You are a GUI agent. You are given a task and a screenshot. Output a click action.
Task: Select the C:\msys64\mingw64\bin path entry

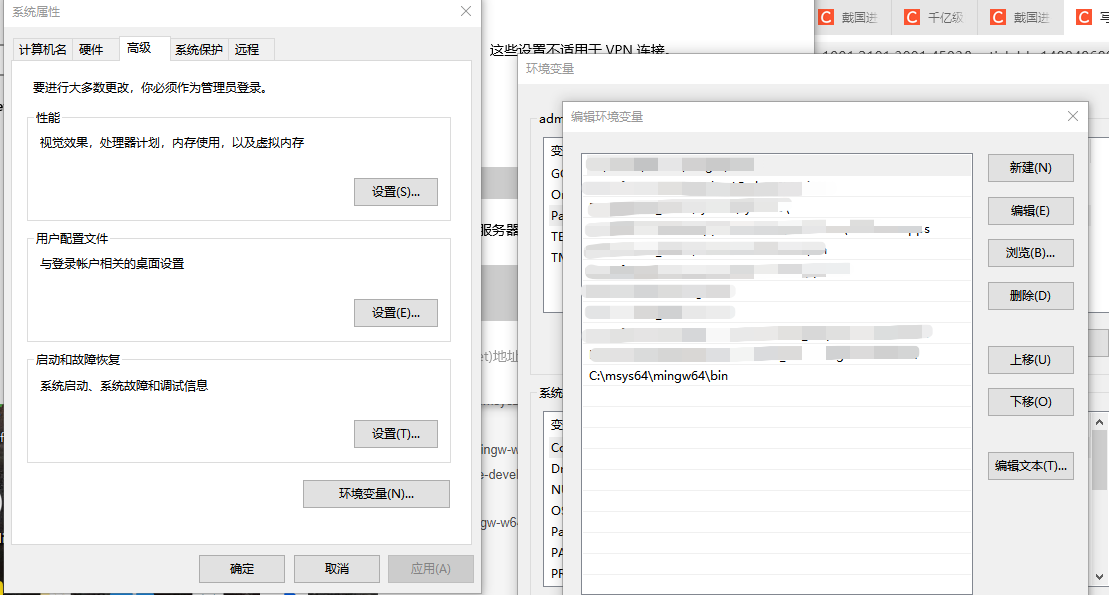[x=777, y=376]
